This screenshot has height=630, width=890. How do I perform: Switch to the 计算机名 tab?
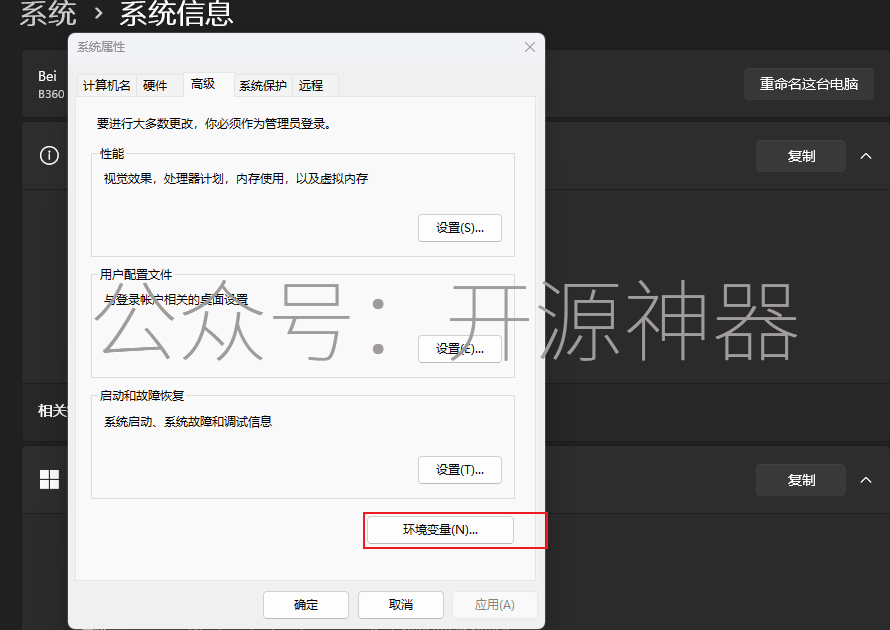click(106, 86)
